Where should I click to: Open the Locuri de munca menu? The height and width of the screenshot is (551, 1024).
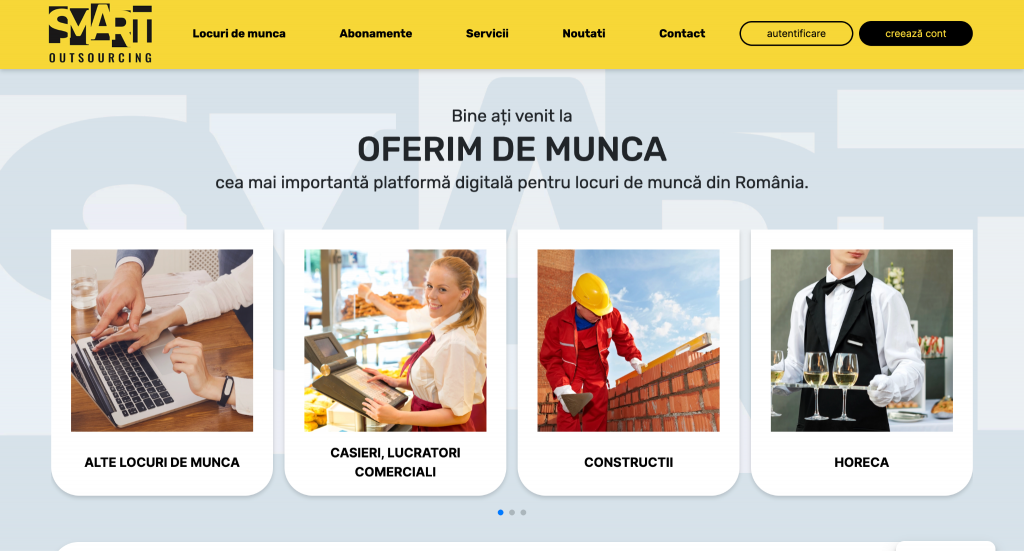click(x=239, y=33)
